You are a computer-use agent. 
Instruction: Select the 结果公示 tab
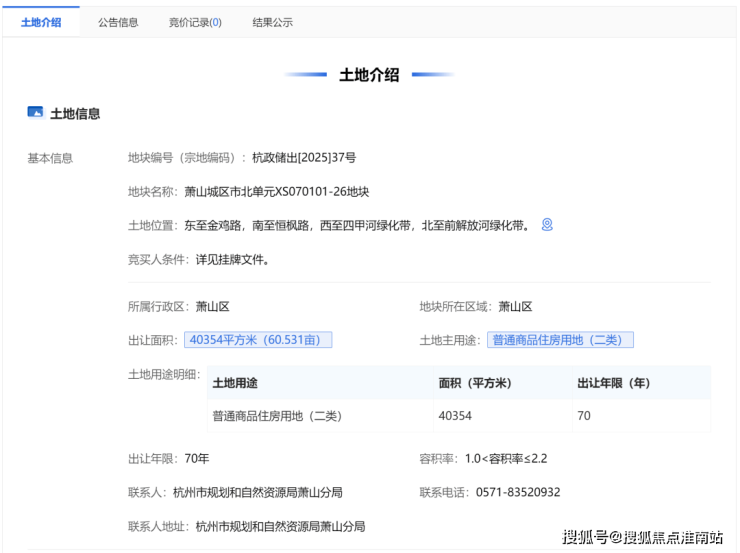point(272,22)
